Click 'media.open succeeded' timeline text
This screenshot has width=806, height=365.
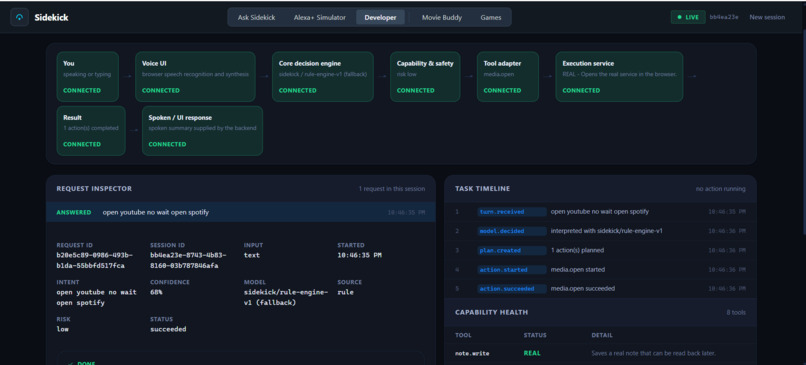[582, 289]
